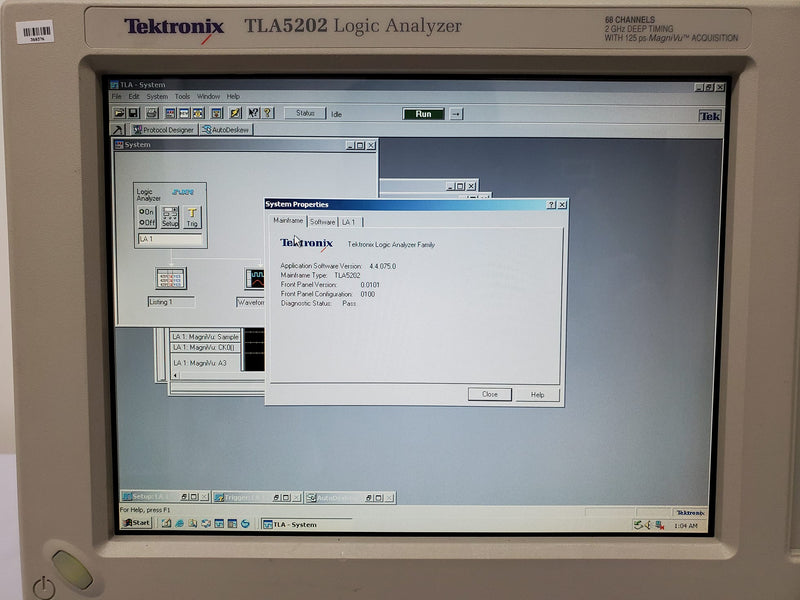Viewport: 800px width, 600px height.
Task: Open the System menu
Action: tap(157, 96)
